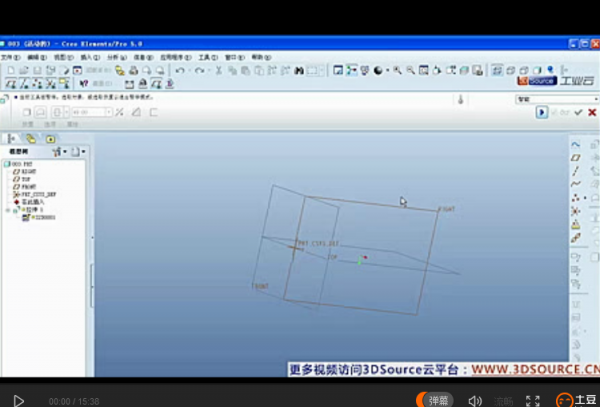Click the Sketch tool in right toolbar

(x=575, y=144)
